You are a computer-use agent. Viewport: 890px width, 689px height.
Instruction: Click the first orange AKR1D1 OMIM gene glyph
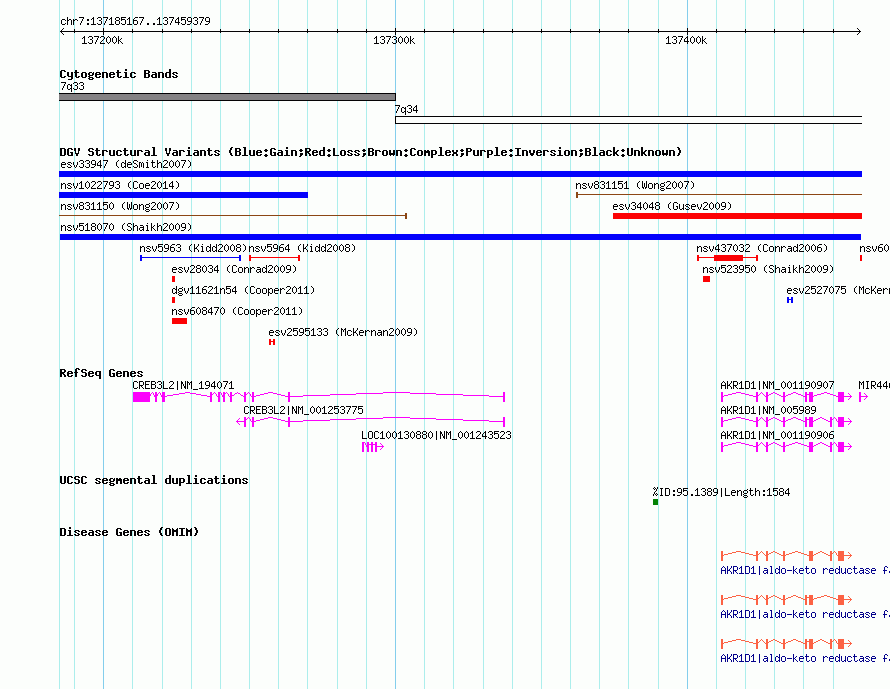click(786, 556)
